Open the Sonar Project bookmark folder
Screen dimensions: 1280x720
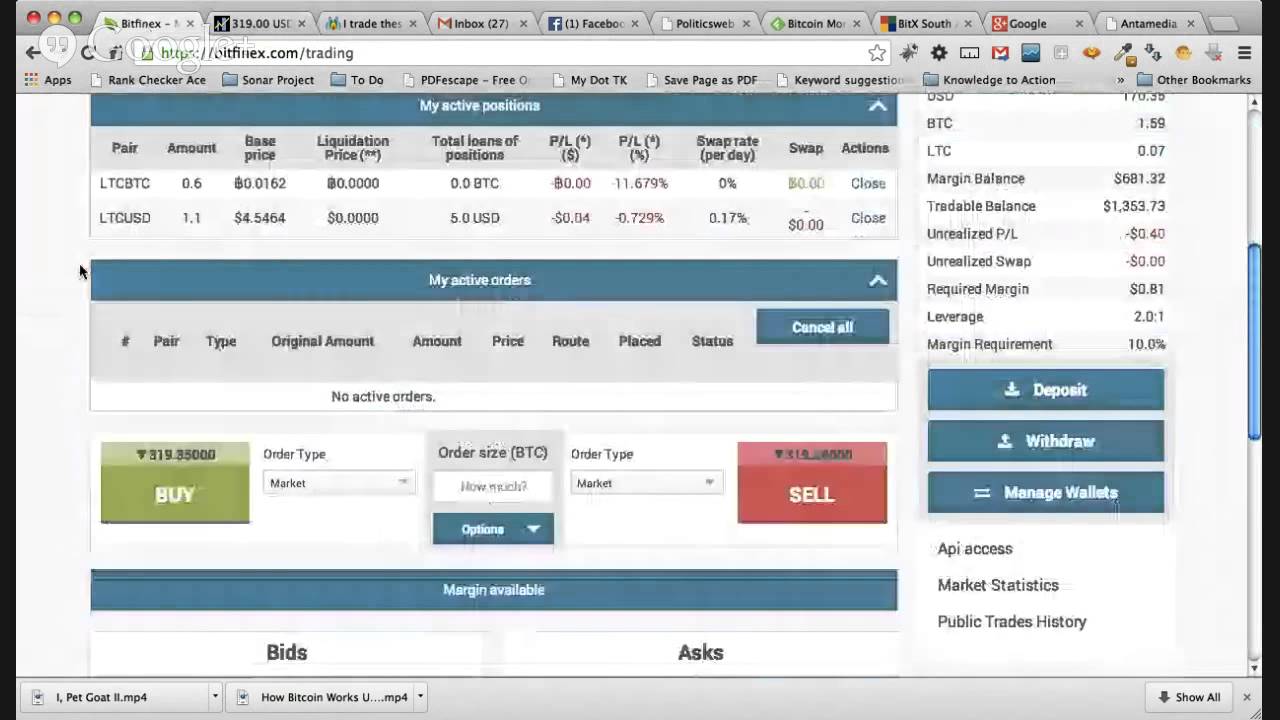pyautogui.click(x=268, y=80)
